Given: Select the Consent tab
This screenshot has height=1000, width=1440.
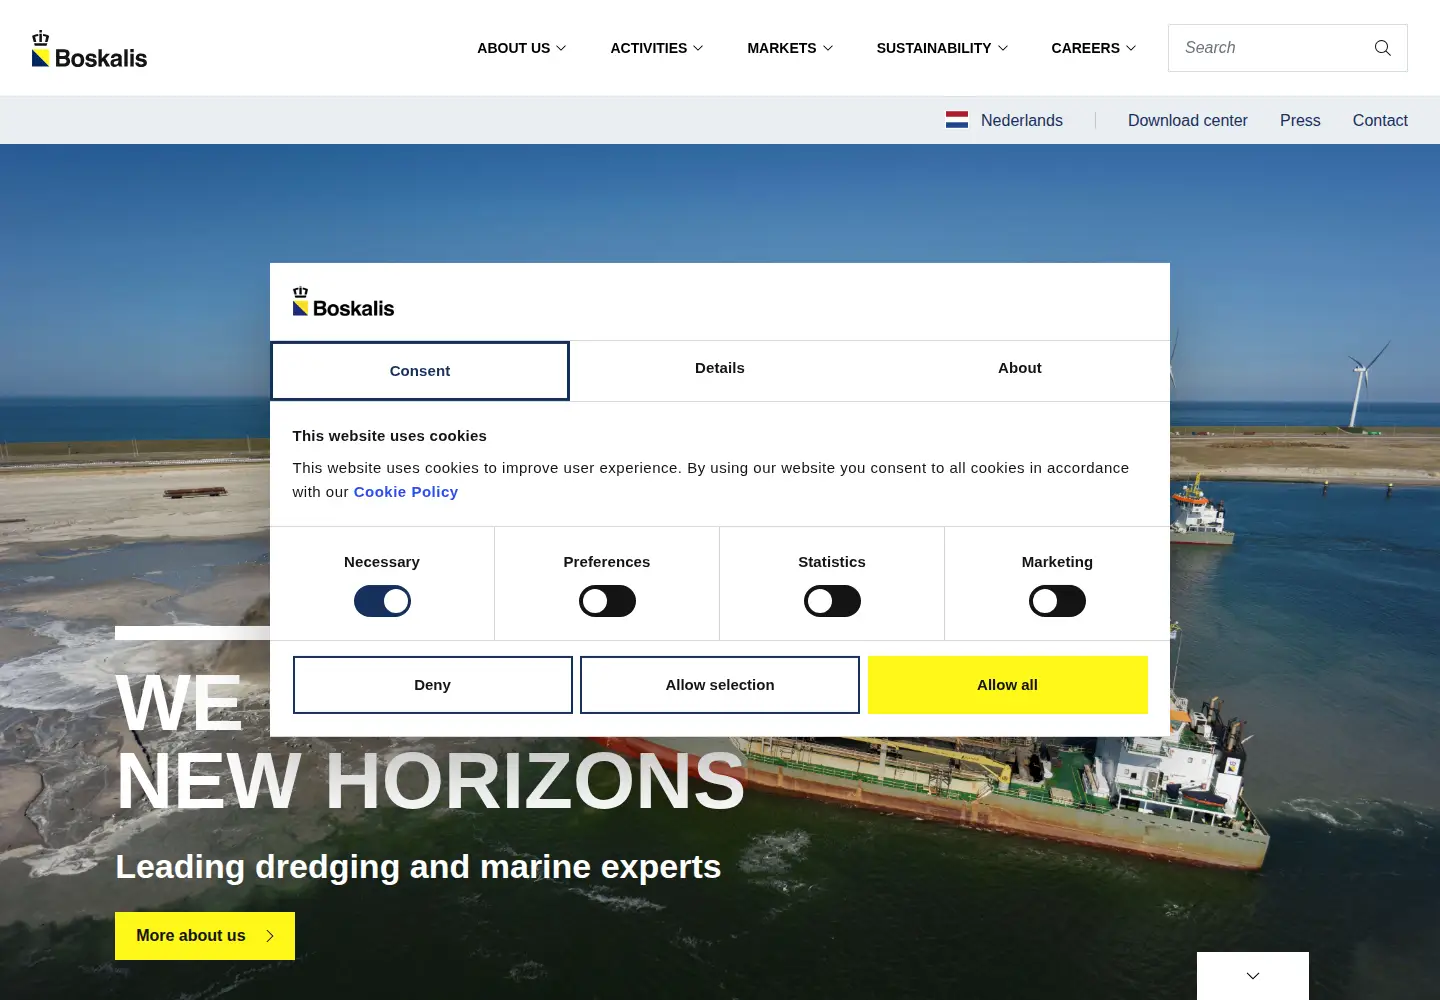Looking at the screenshot, I should 420,371.
